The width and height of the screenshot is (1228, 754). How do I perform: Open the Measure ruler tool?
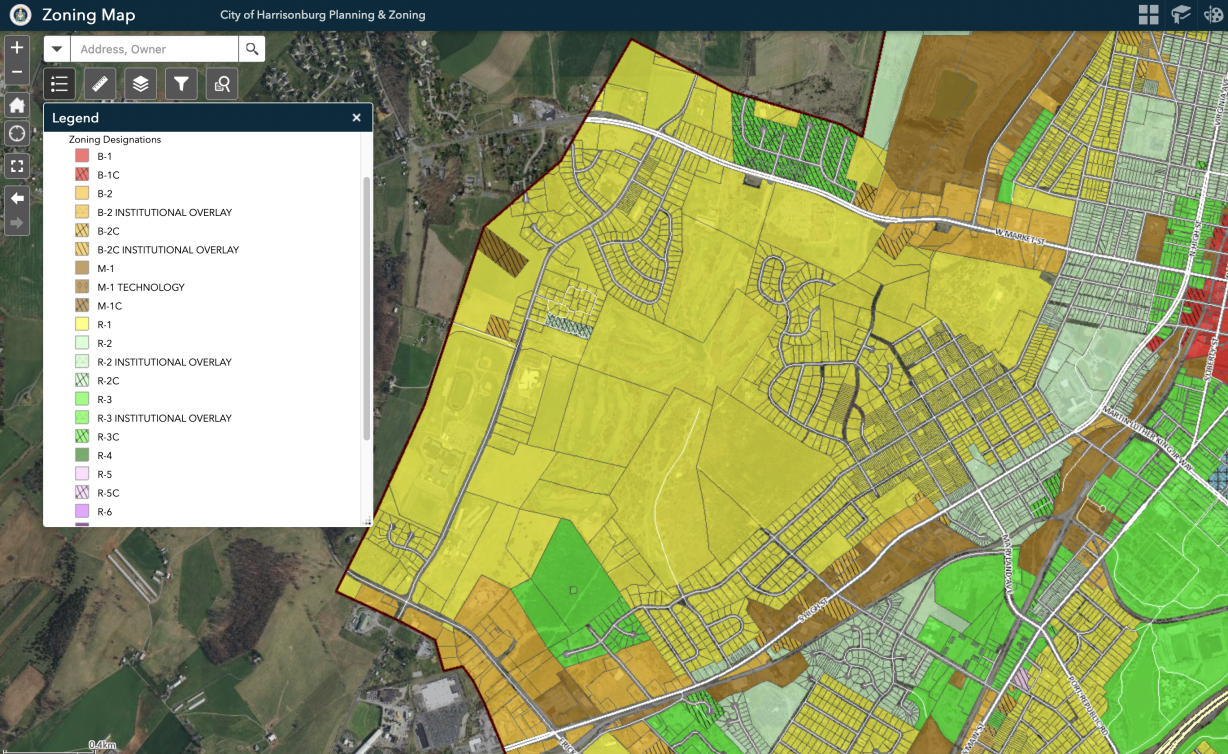tap(100, 84)
